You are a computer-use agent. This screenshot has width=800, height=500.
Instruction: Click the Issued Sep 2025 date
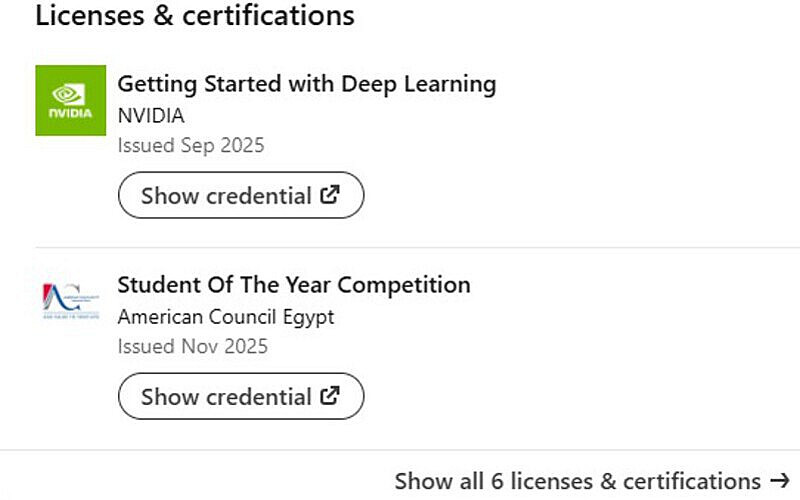tap(191, 146)
